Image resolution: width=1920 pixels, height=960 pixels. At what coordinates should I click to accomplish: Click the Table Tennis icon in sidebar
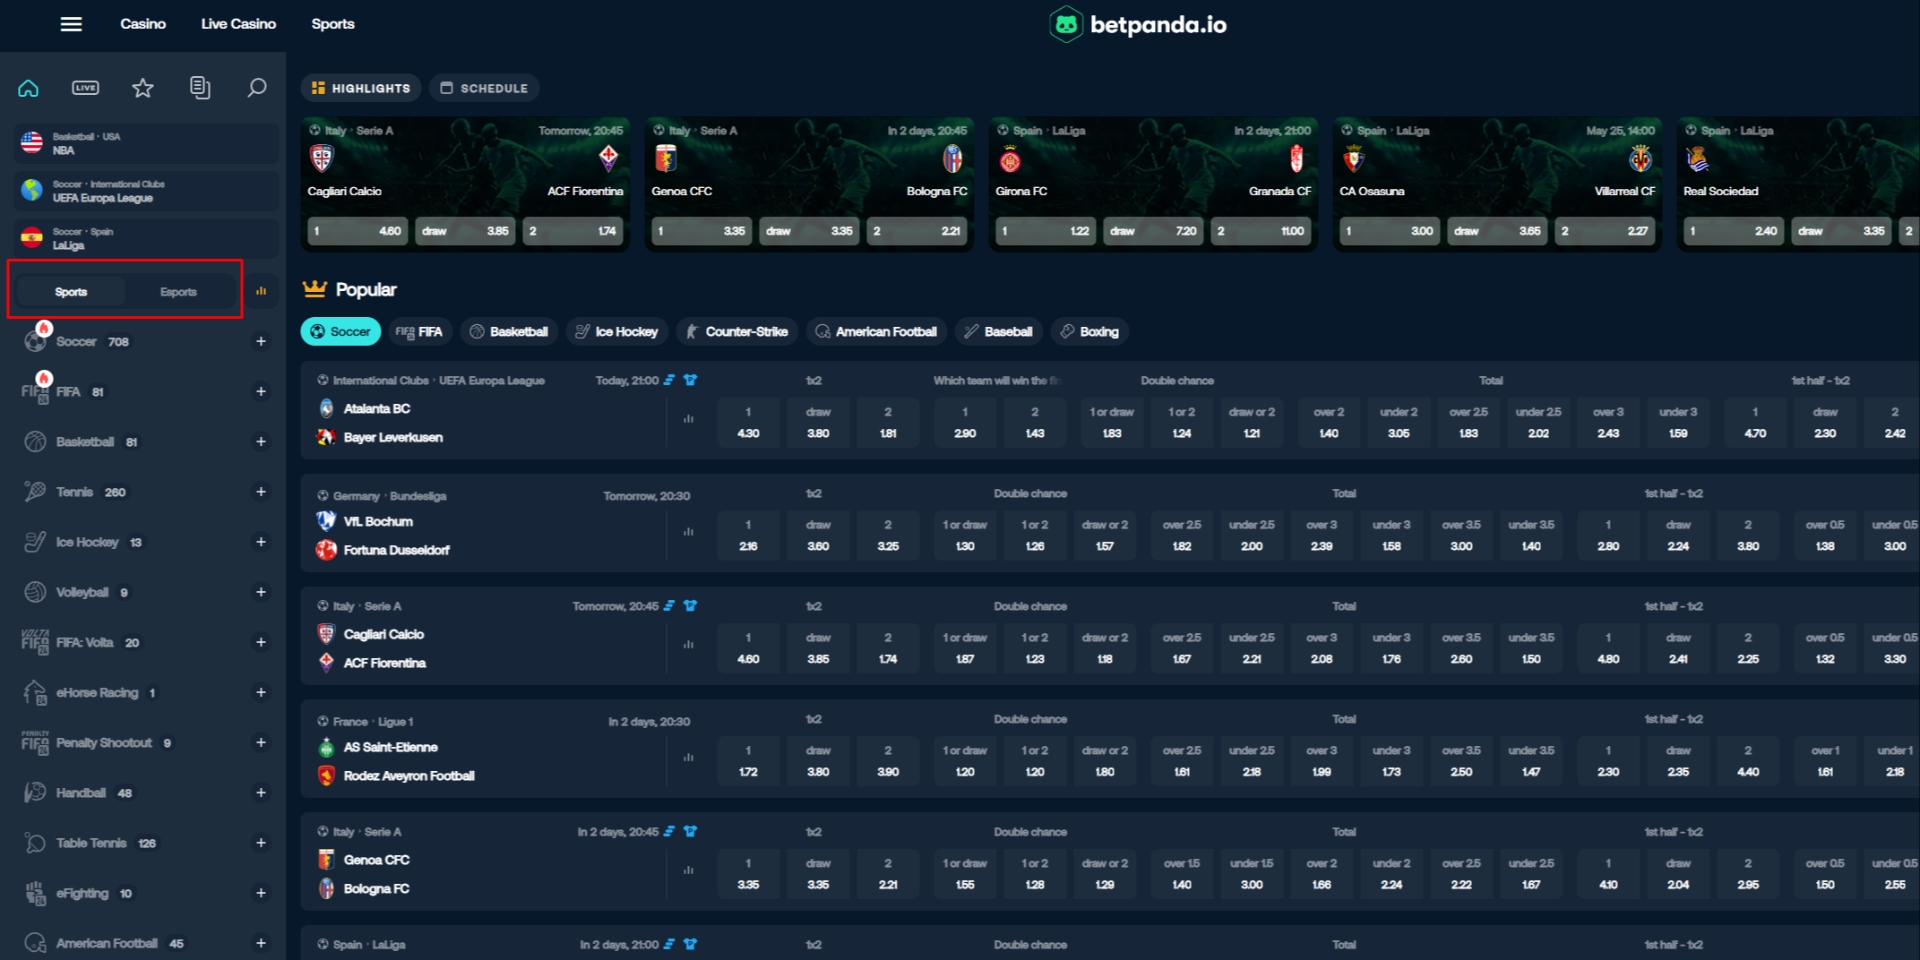click(x=36, y=843)
